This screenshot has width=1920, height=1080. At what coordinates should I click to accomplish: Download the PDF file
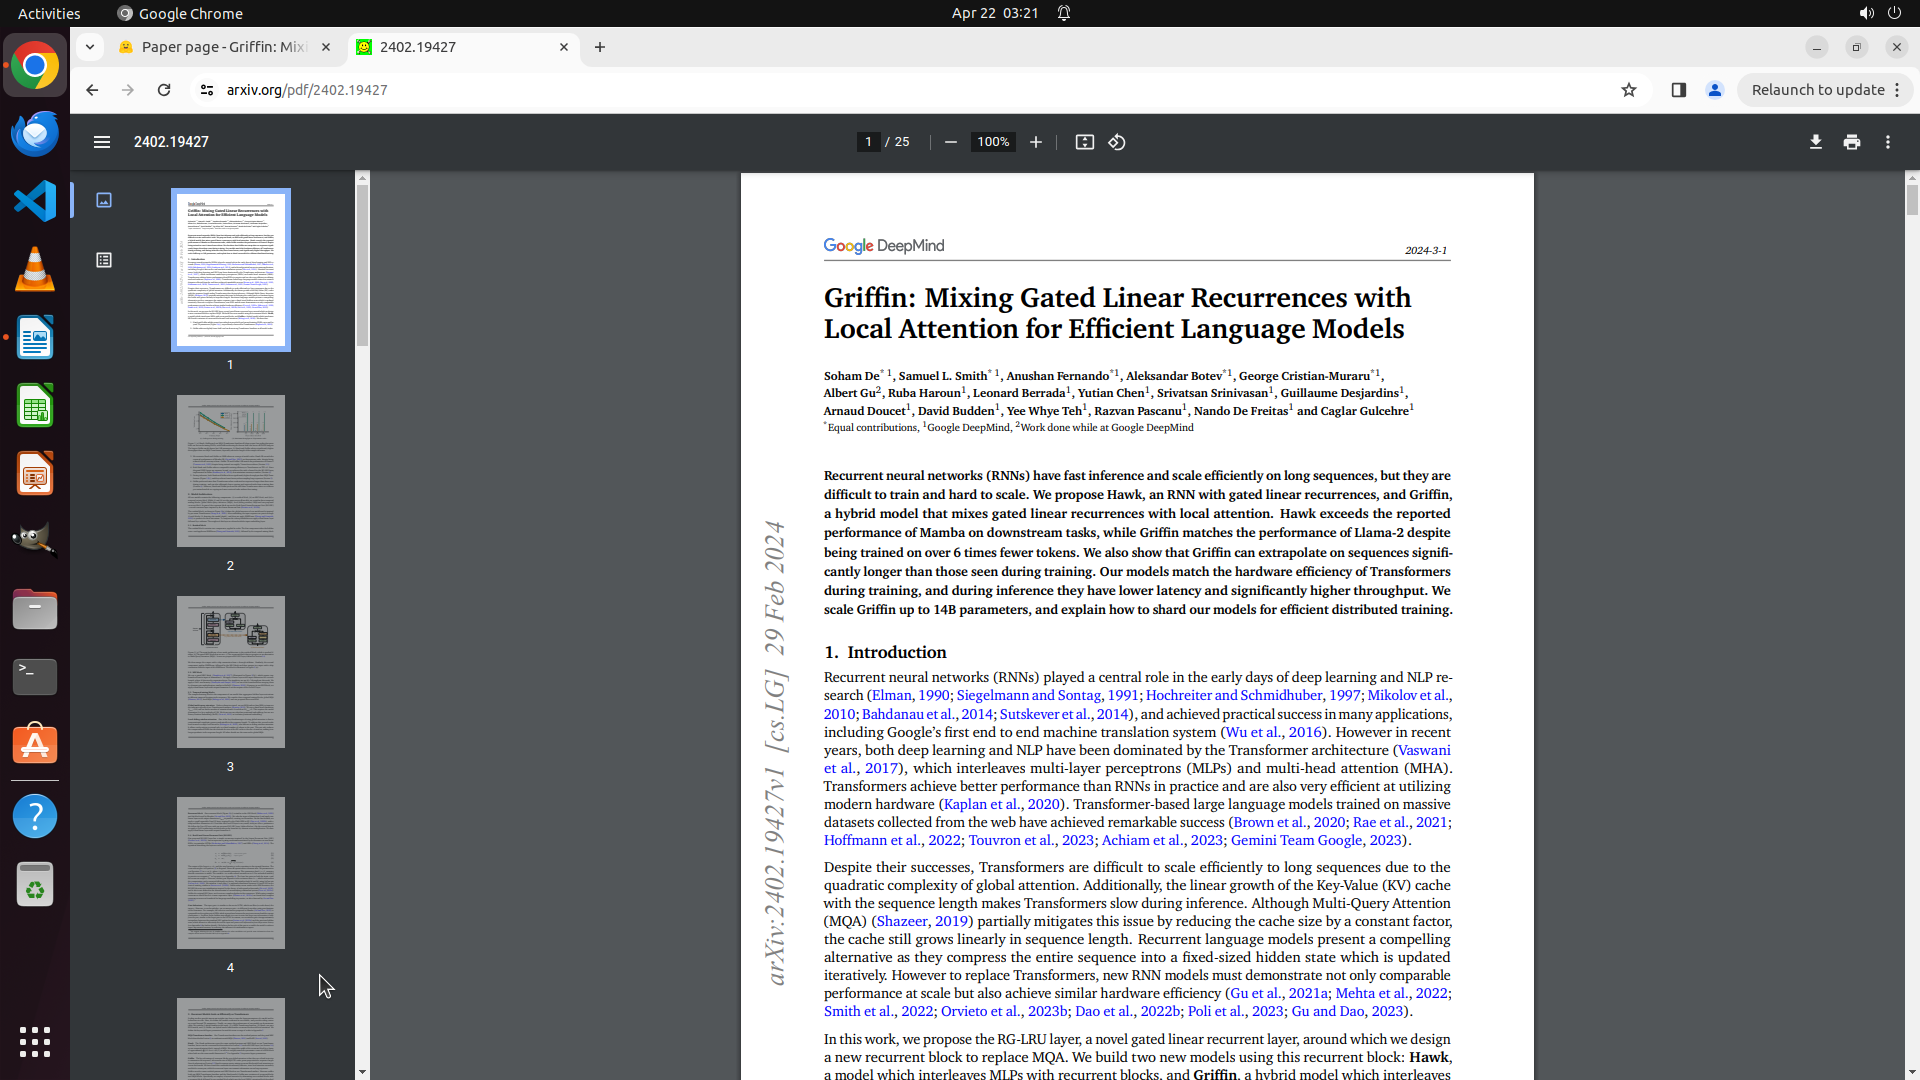click(1816, 142)
